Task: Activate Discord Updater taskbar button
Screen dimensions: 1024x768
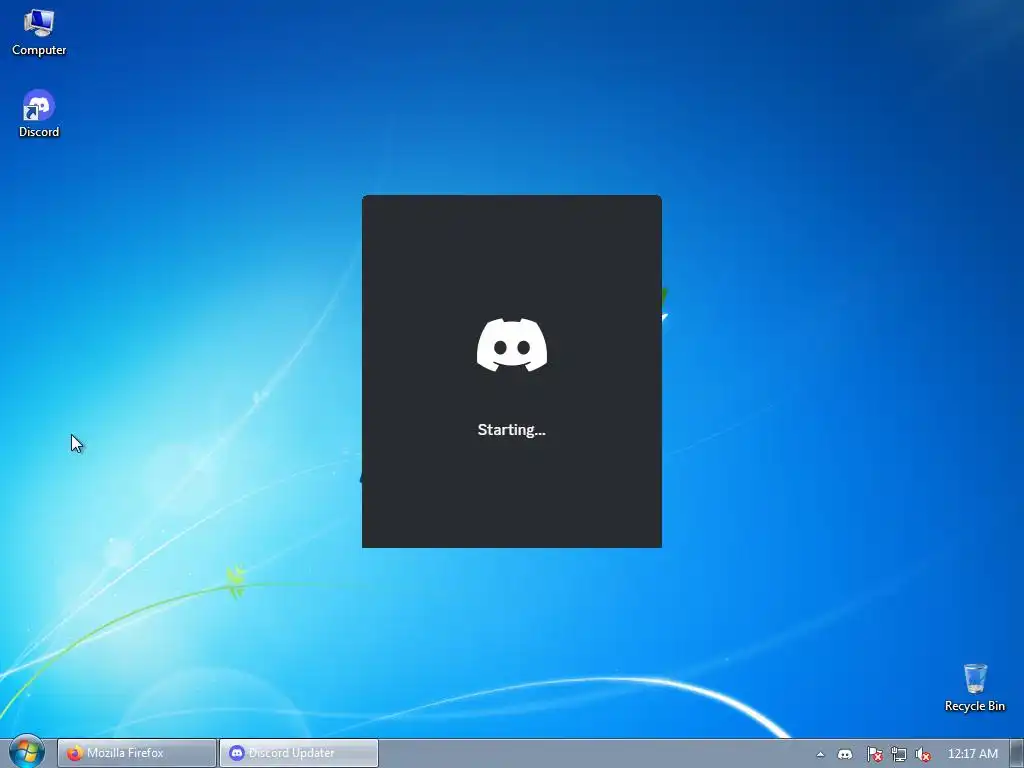Action: [299, 753]
